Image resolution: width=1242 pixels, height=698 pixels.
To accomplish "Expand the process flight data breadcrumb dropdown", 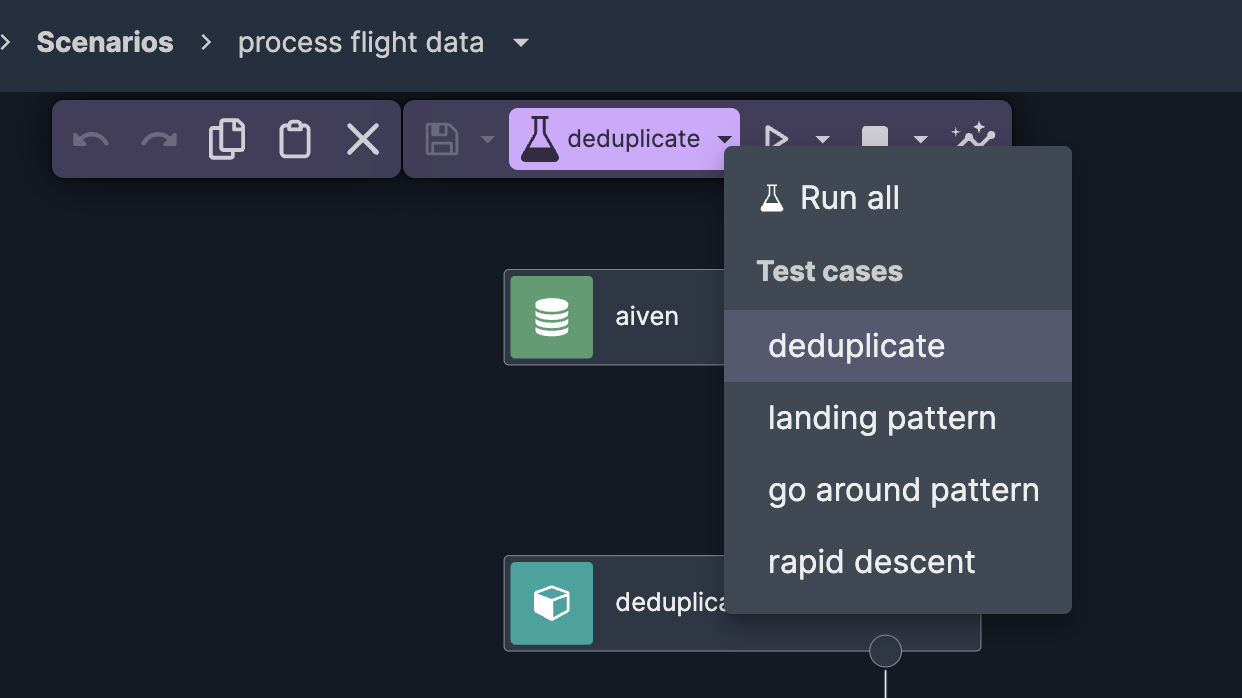I will [x=521, y=44].
